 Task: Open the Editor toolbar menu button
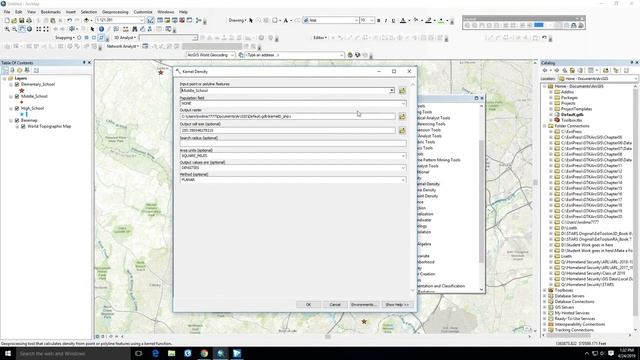coord(320,38)
